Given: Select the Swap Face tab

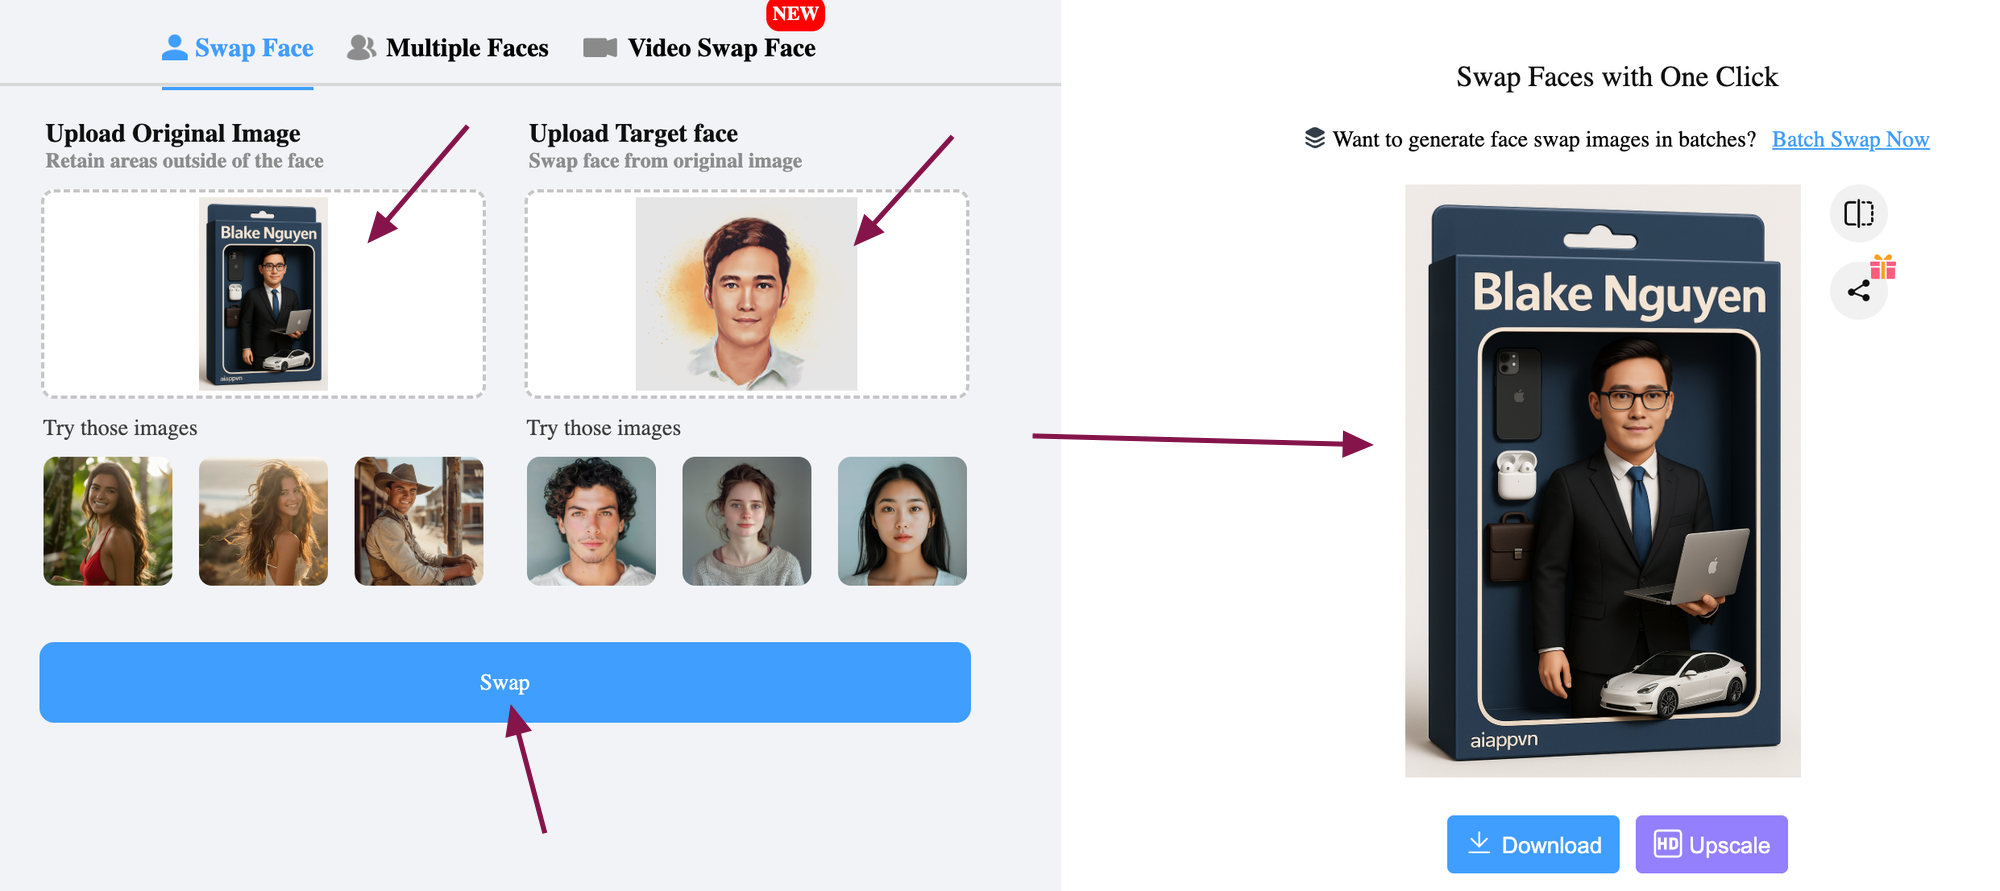Looking at the screenshot, I should click(x=238, y=48).
